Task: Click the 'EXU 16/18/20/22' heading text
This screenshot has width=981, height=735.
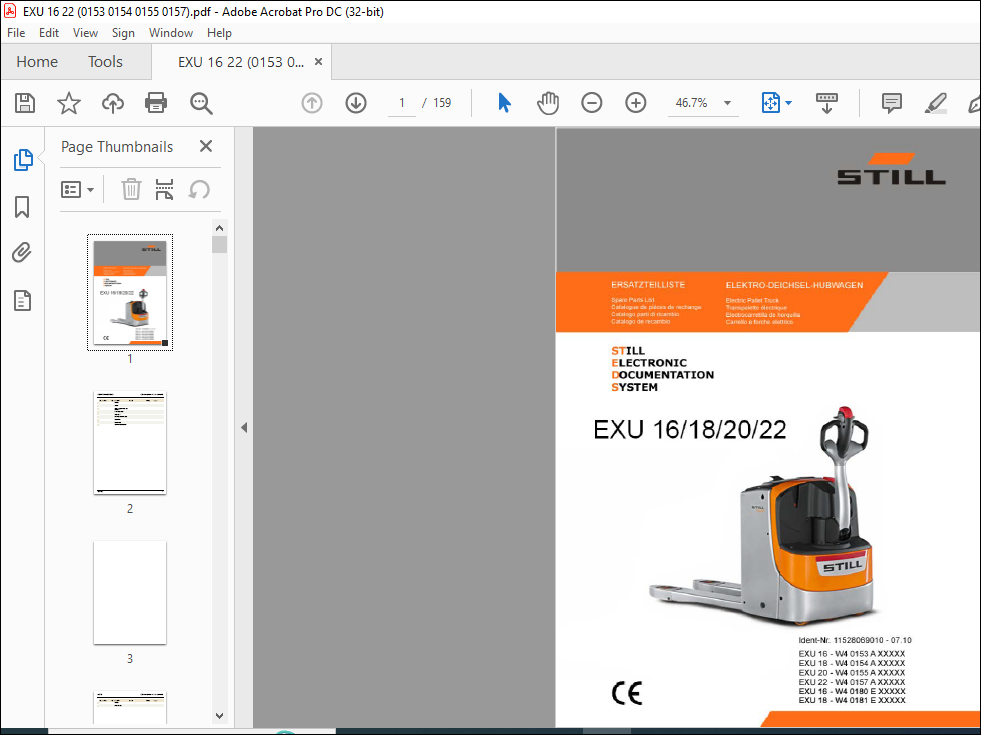Action: pyautogui.click(x=689, y=430)
